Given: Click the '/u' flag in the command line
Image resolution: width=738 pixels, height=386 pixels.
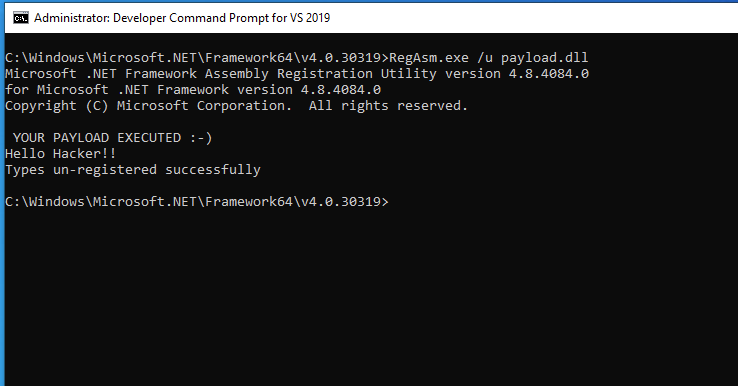Looking at the screenshot, I should click(x=485, y=57).
